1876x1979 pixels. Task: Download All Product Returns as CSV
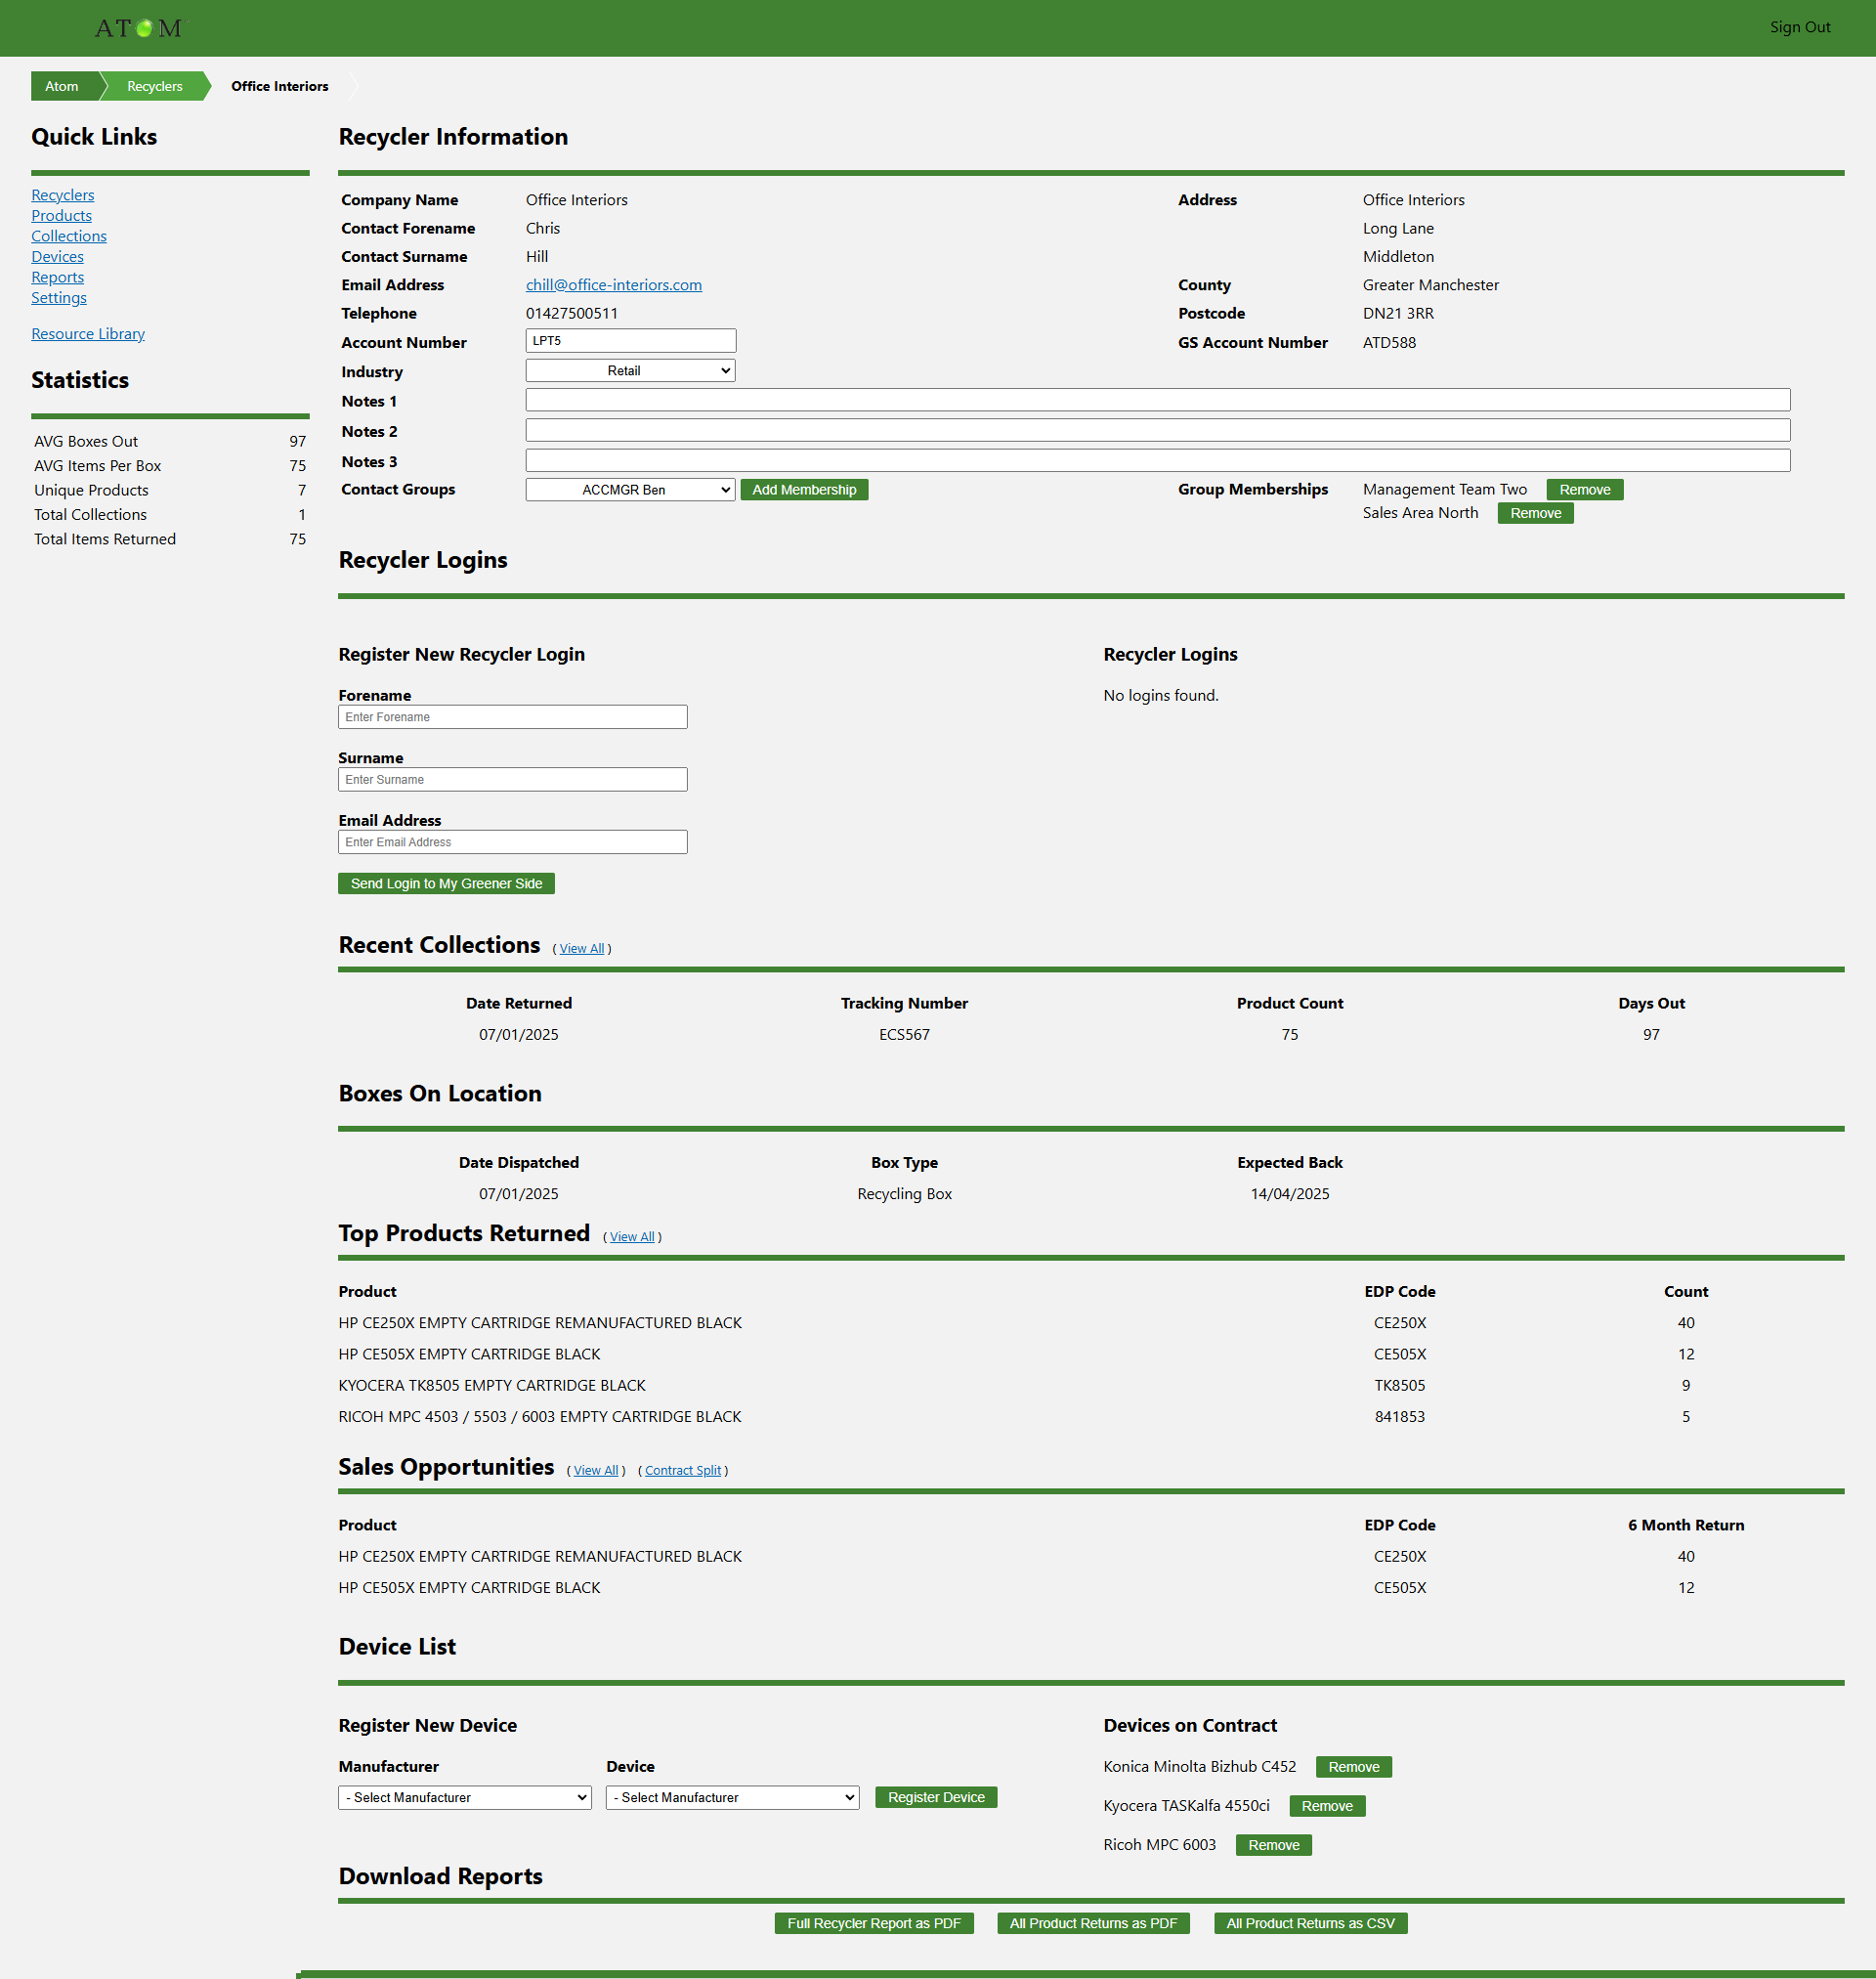1309,1923
